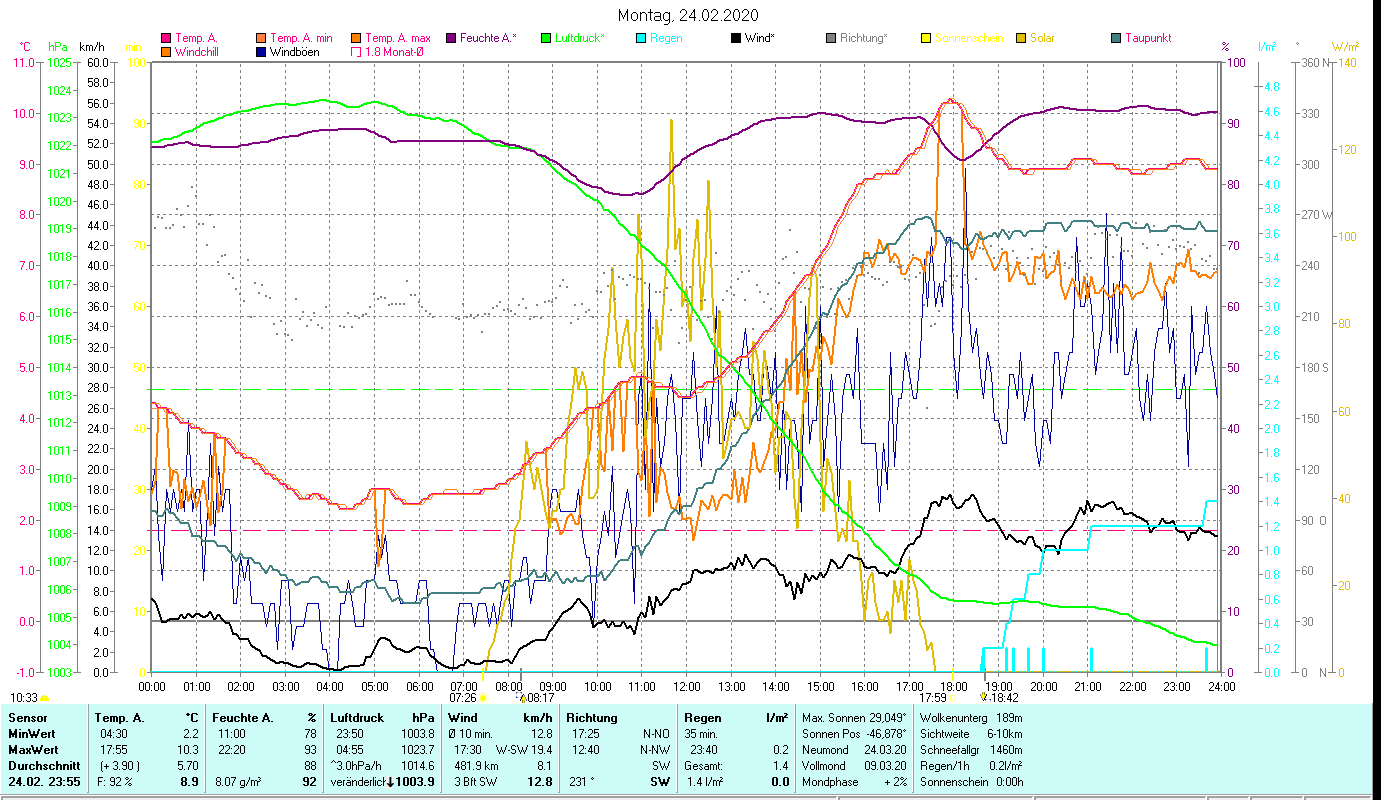This screenshot has height=800, width=1381.
Task: Click the green Luftdruck legend square
Action: (546, 38)
